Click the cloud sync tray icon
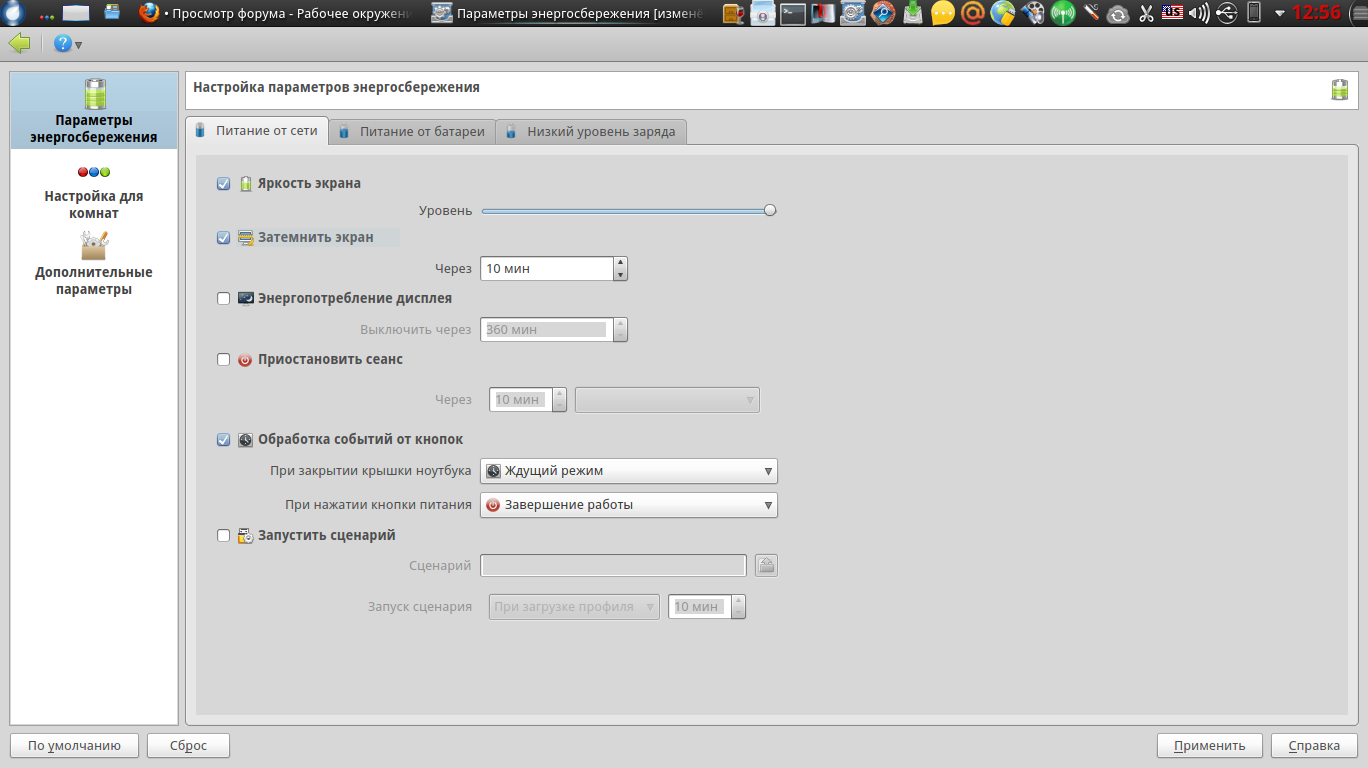This screenshot has height=768, width=1368. click(1119, 13)
